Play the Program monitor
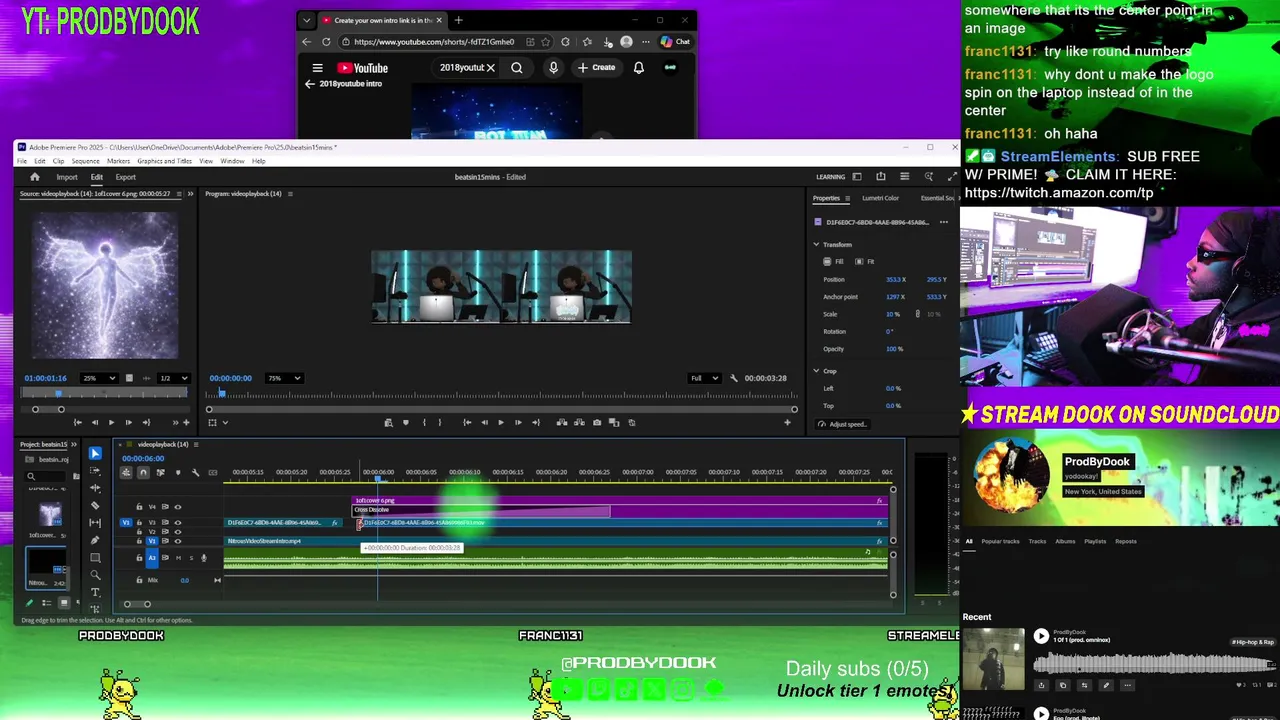Screen dimensions: 1280x720 pos(501,422)
